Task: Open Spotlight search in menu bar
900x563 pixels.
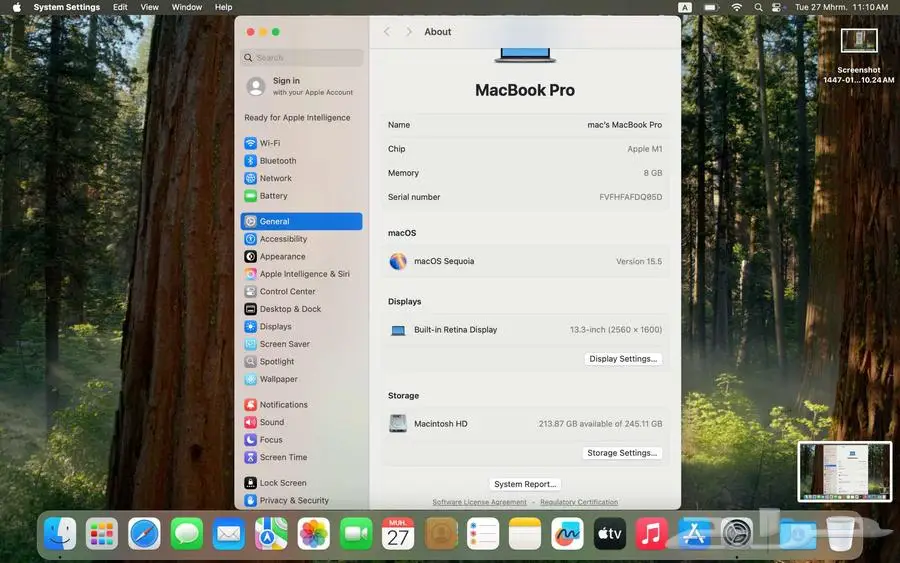Action: 758,7
